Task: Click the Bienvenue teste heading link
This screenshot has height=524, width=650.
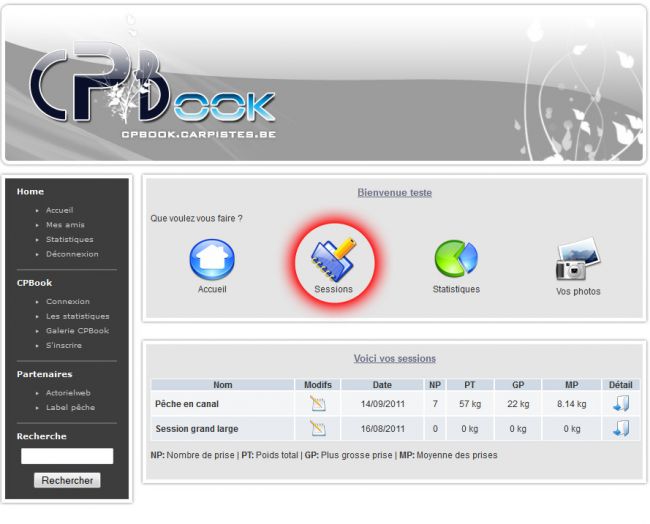Action: click(395, 193)
